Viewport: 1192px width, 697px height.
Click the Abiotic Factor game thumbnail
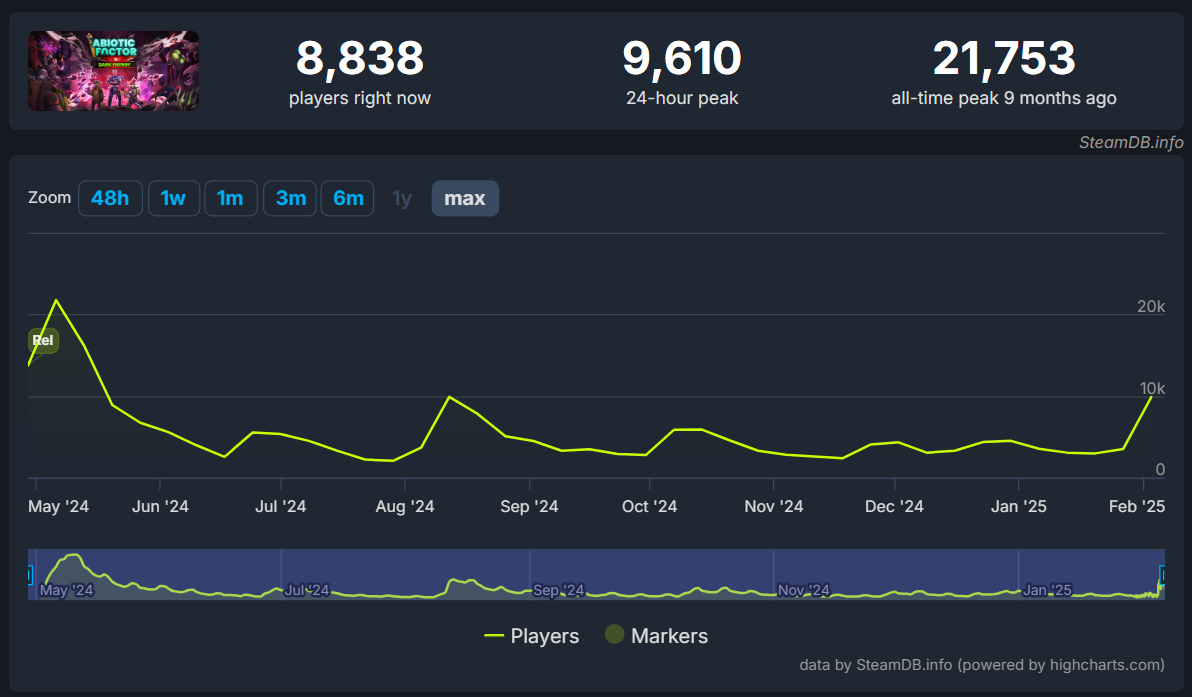pyautogui.click(x=113, y=71)
